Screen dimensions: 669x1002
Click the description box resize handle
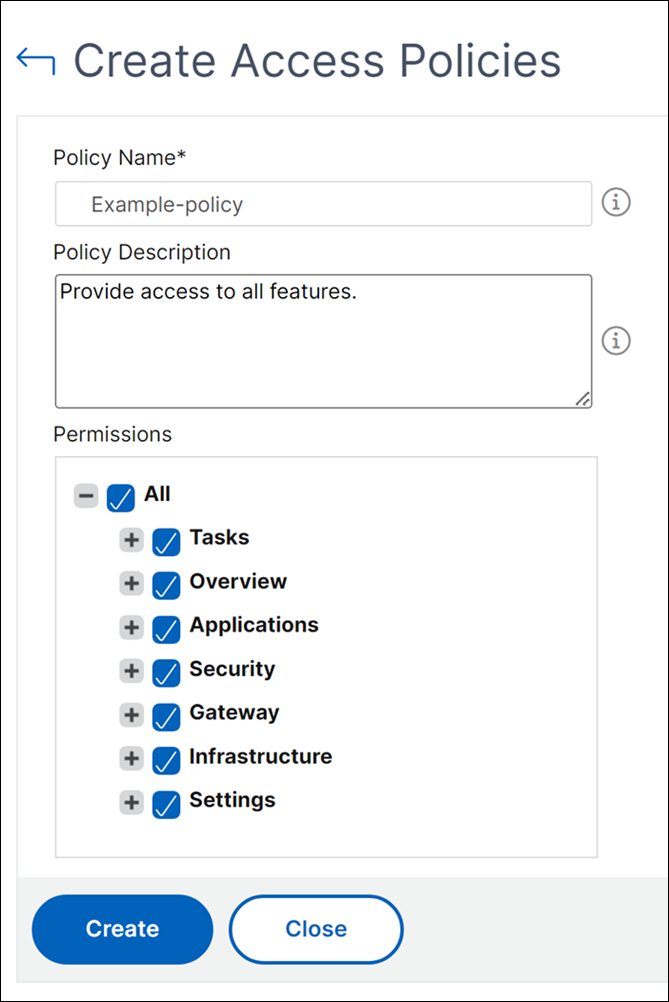click(x=583, y=399)
